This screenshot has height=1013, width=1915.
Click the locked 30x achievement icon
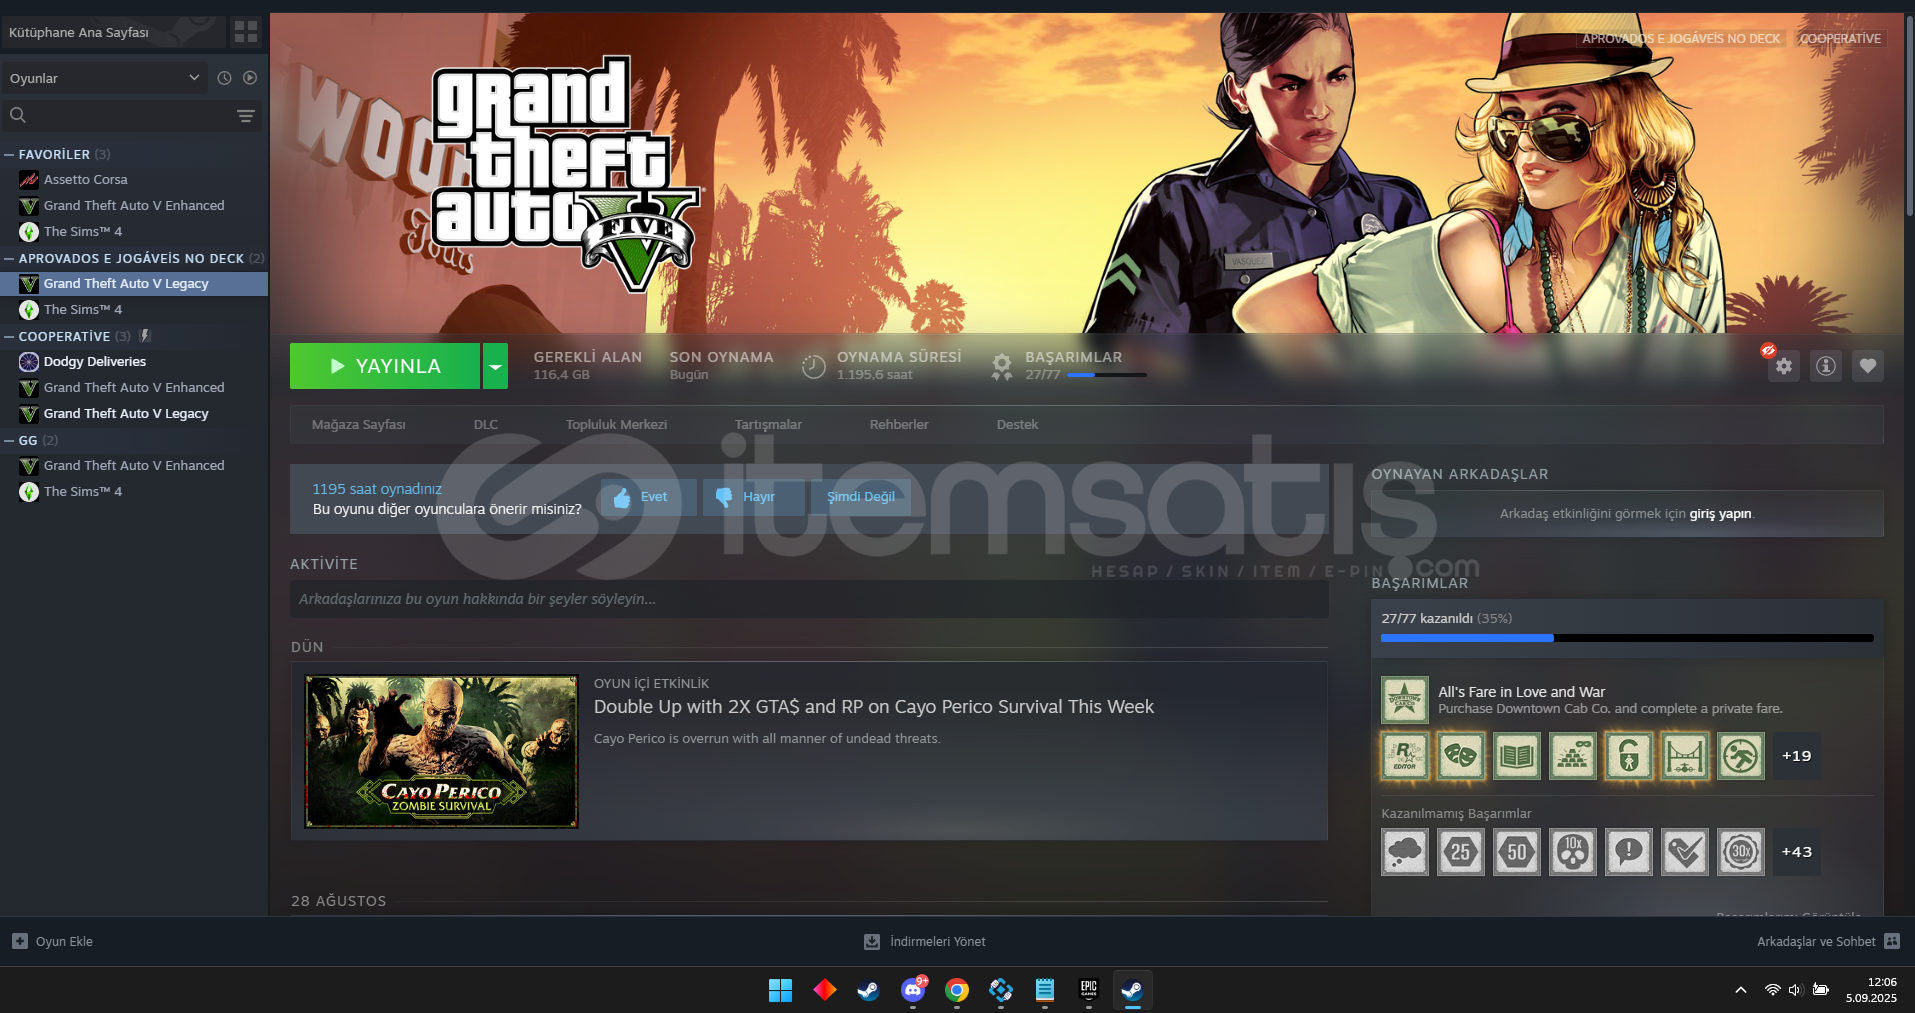(1741, 852)
